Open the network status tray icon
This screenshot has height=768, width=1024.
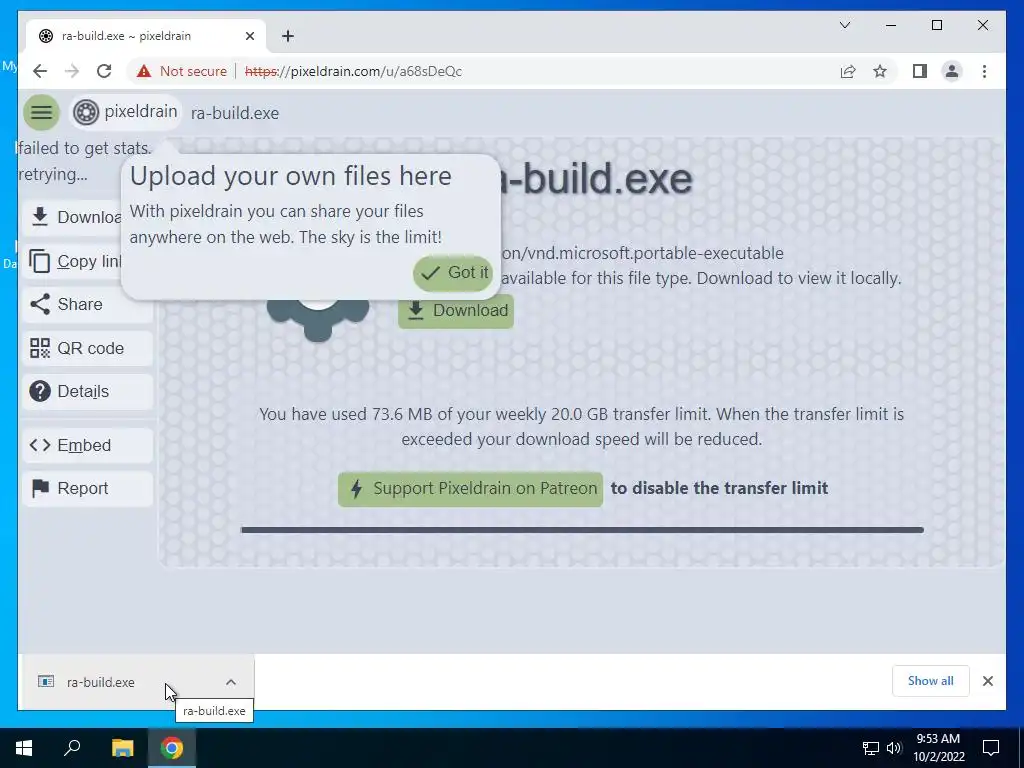click(x=871, y=748)
